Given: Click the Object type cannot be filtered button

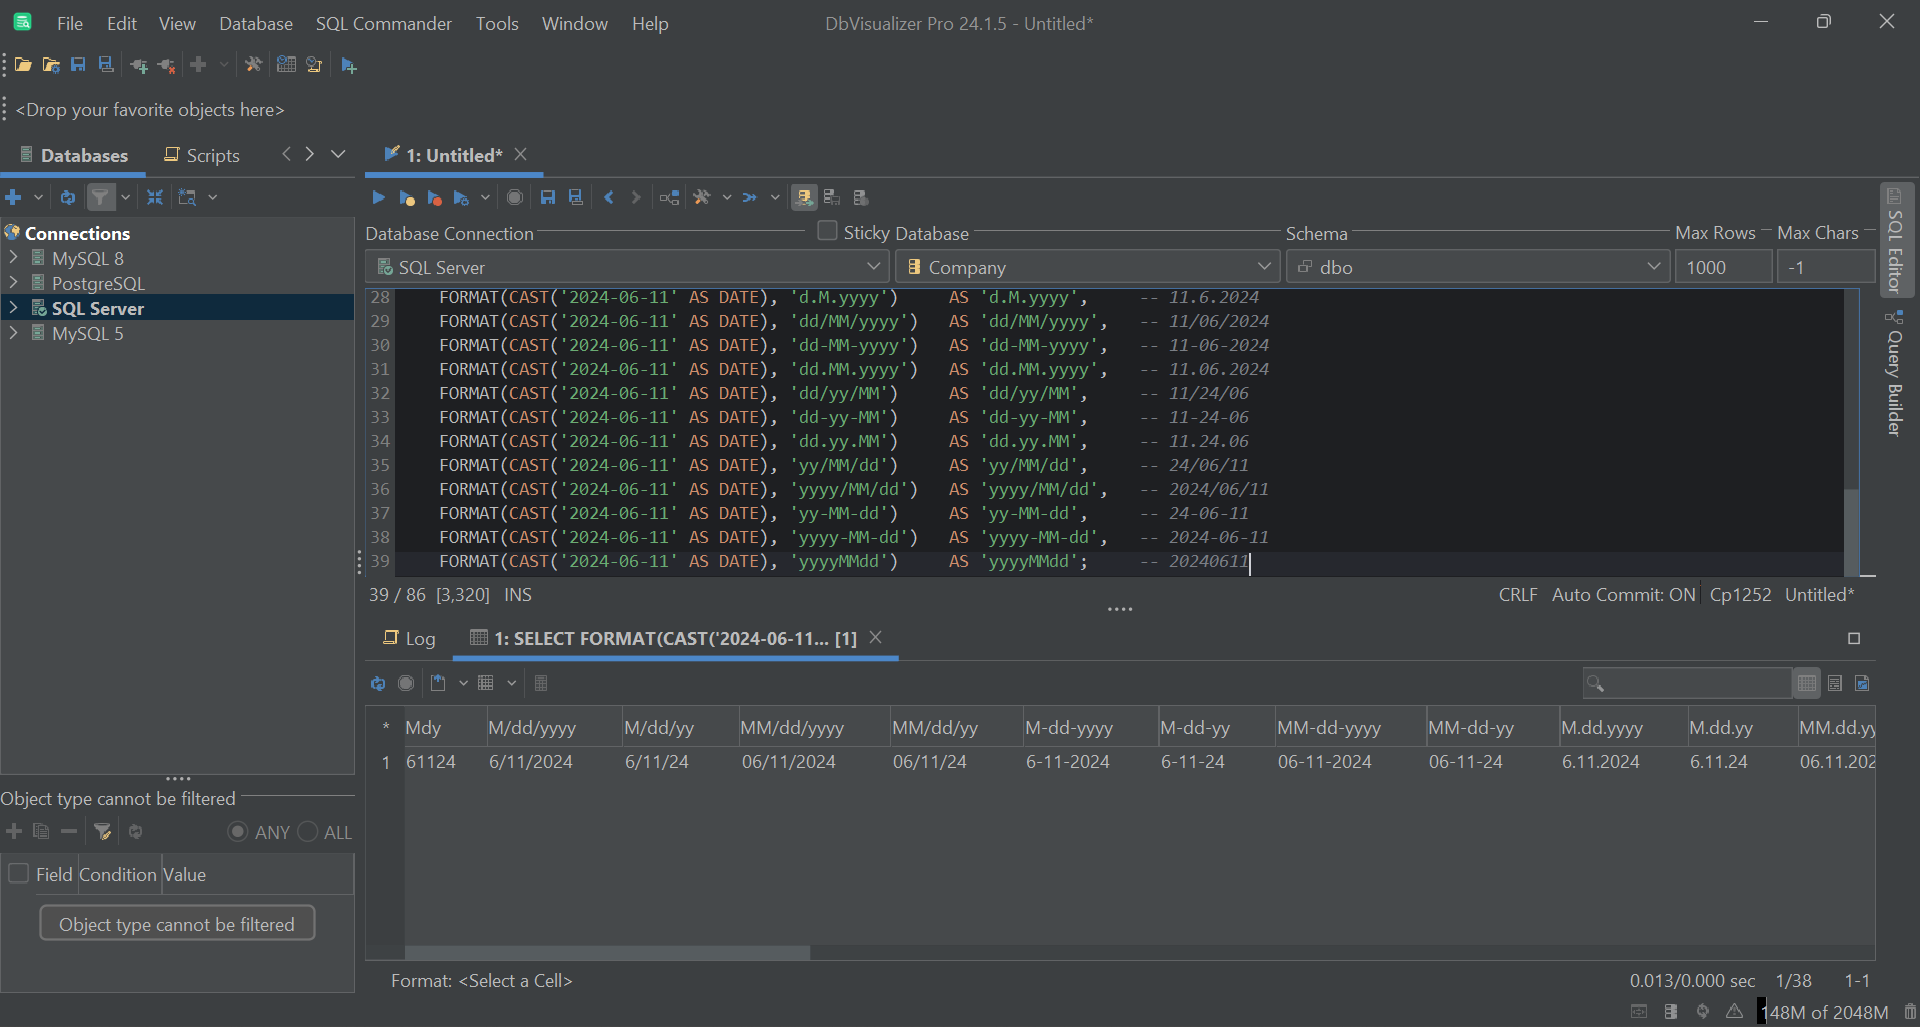Looking at the screenshot, I should coord(177,924).
